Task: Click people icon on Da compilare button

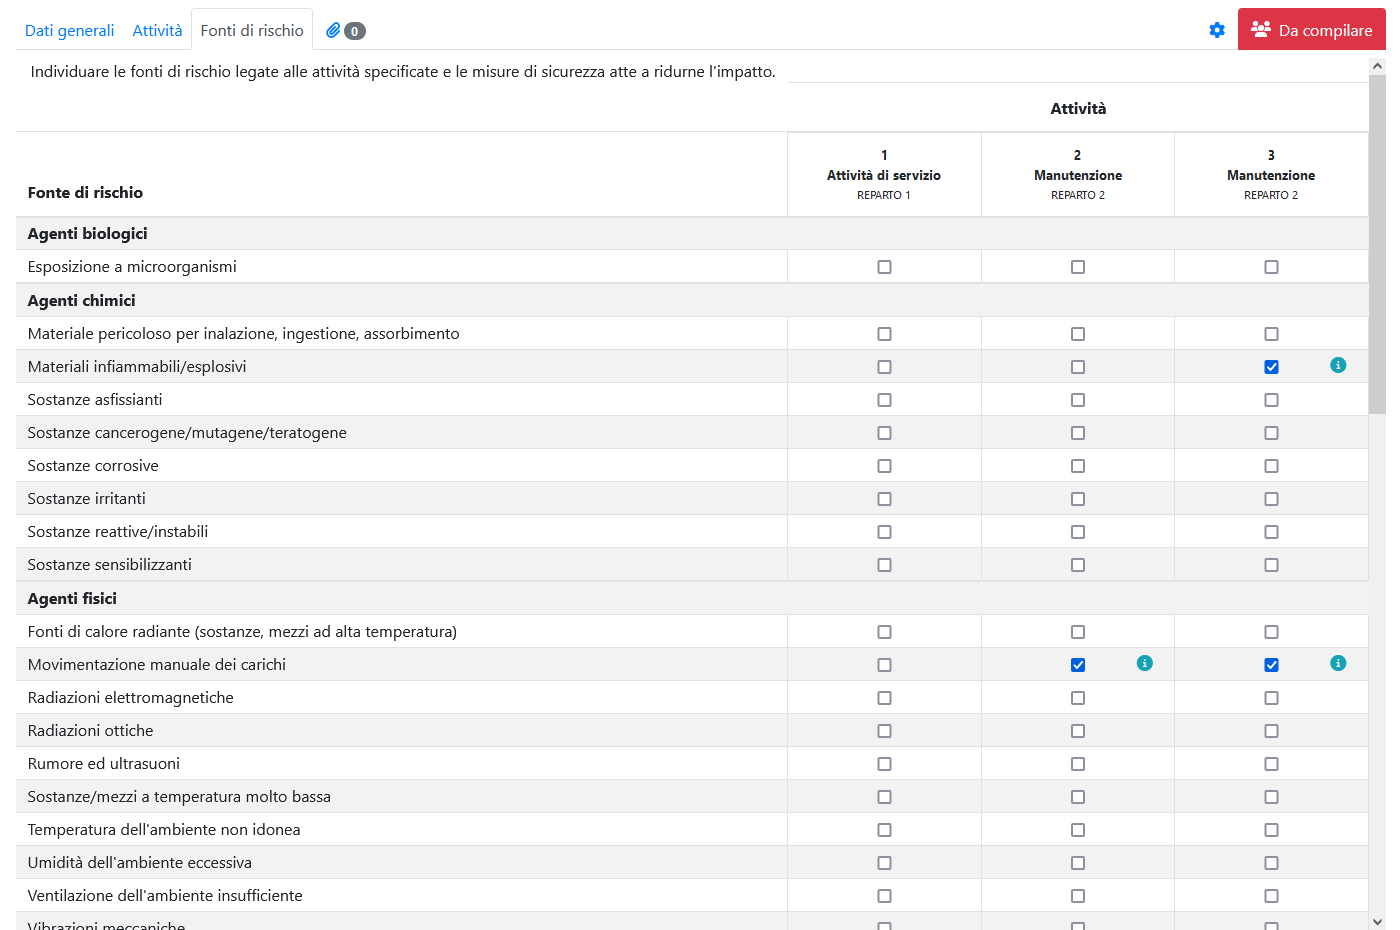Action: pyautogui.click(x=1260, y=30)
